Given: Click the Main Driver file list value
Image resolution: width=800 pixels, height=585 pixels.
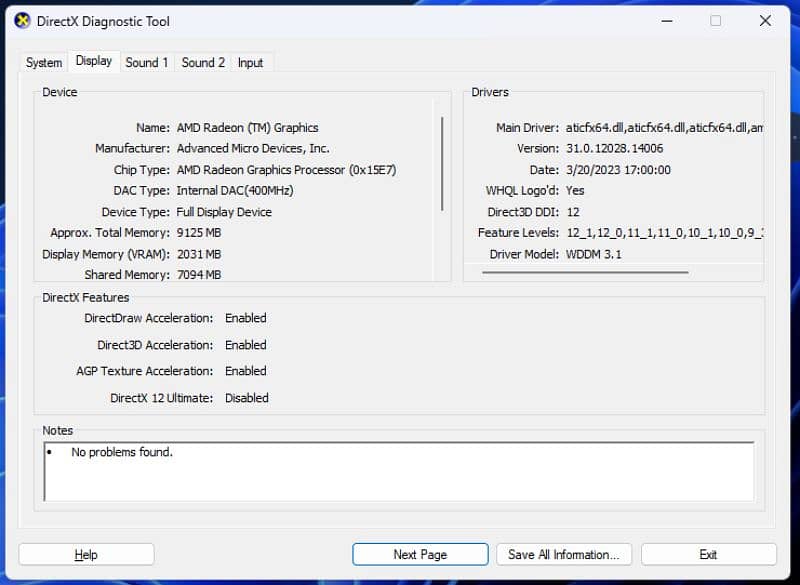Looking at the screenshot, I should pos(664,128).
